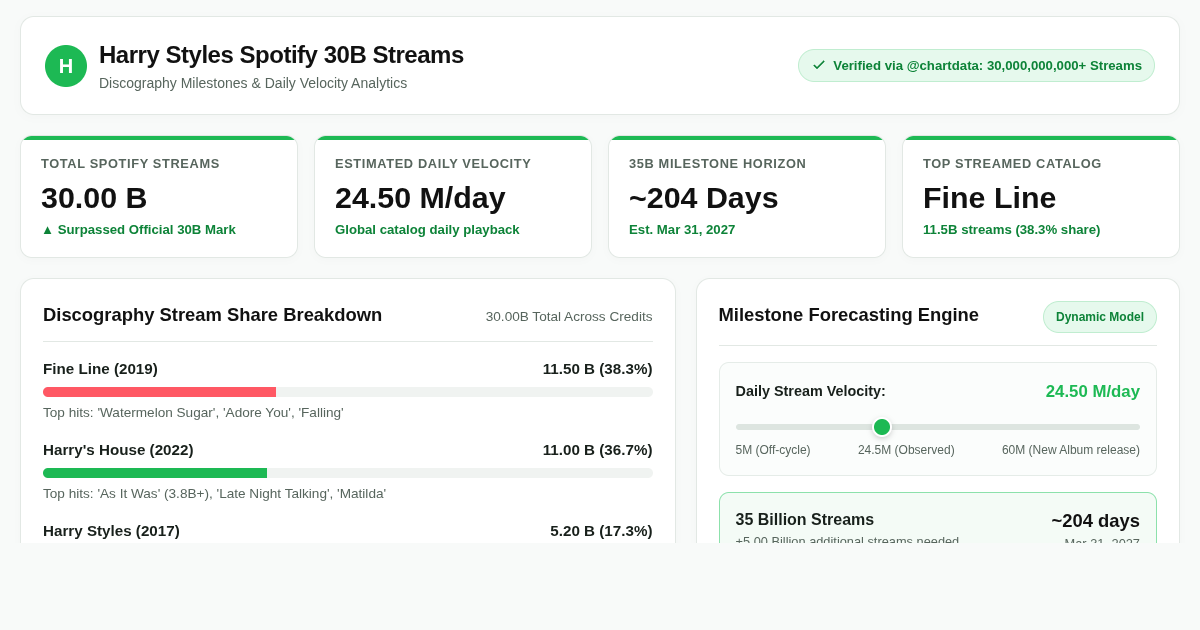
Task: Click the 11.00 B (36.7%) value
Action: click(598, 450)
